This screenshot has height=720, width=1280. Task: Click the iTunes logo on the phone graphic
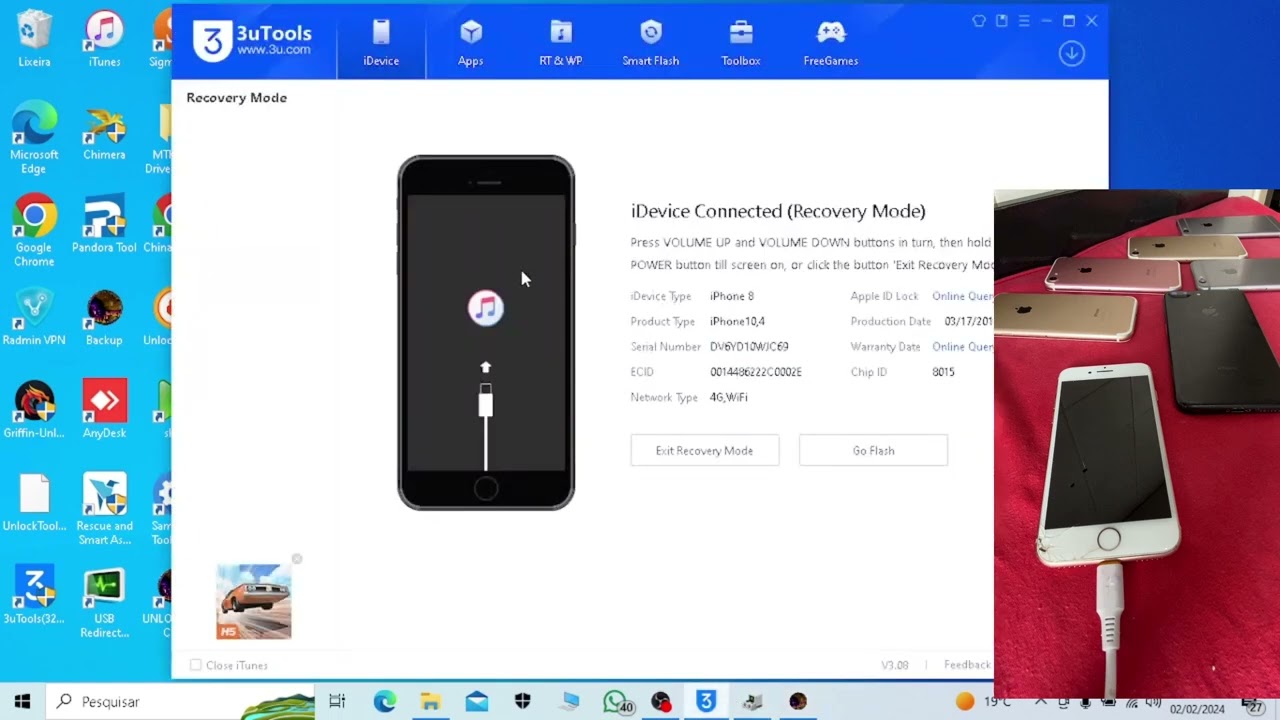click(486, 307)
